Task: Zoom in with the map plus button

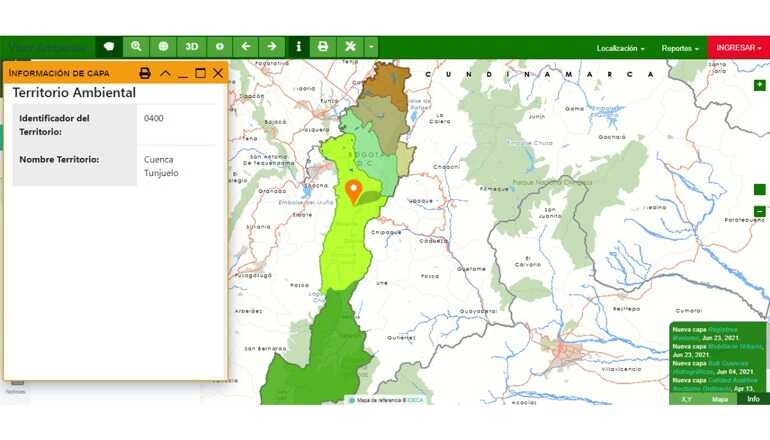Action: click(x=759, y=86)
